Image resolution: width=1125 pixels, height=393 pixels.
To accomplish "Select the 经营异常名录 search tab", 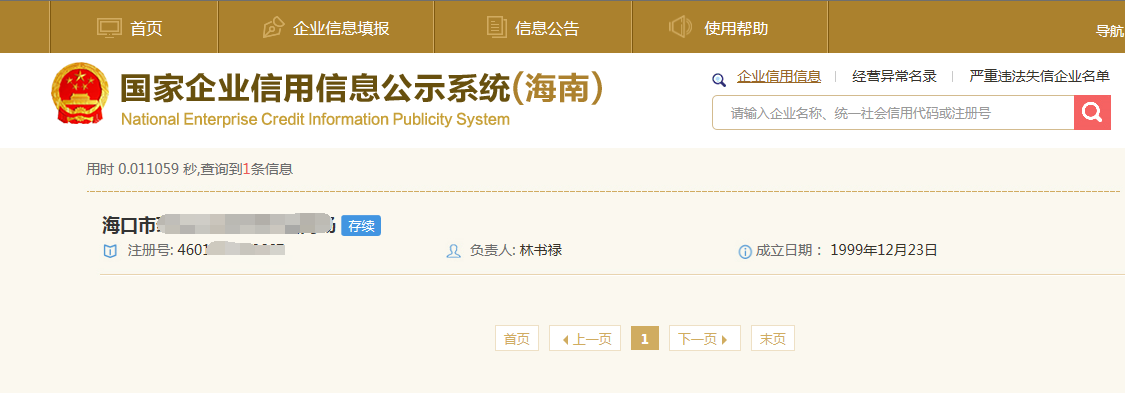I will [x=894, y=77].
